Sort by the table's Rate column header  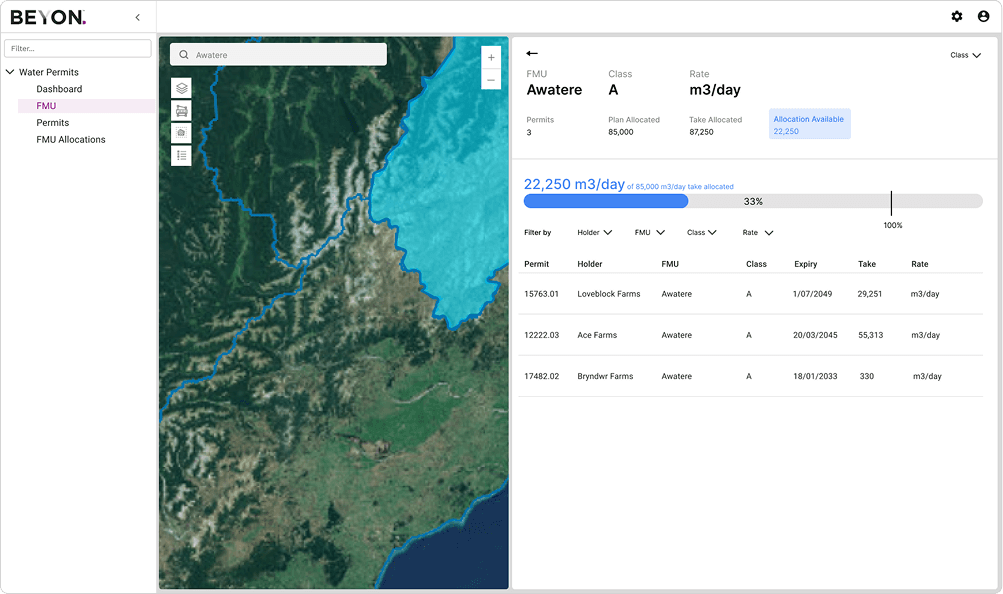(x=920, y=264)
